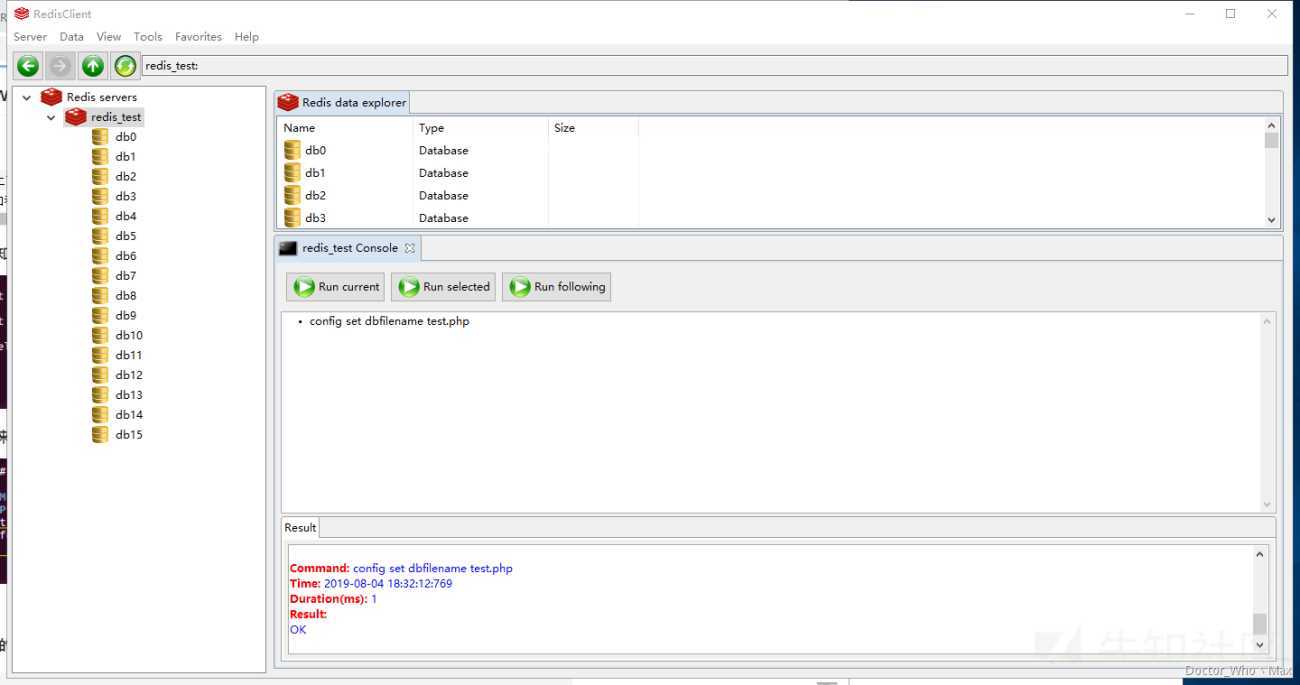Viewport: 1300px width, 685px height.
Task: Select db9 database icon in the tree
Action: pyautogui.click(x=100, y=315)
